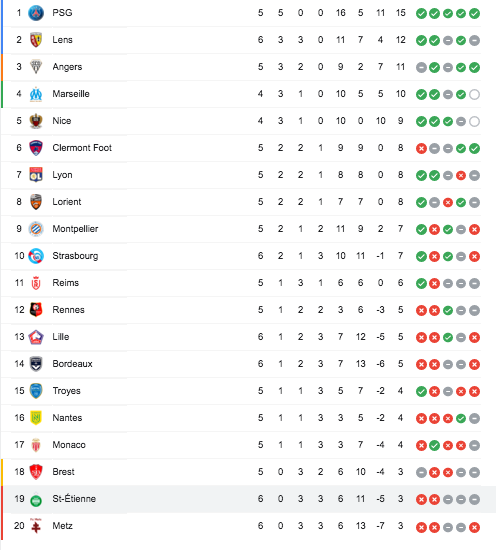Click the Strasbourg club logo
496x550 pixels.
36,256
